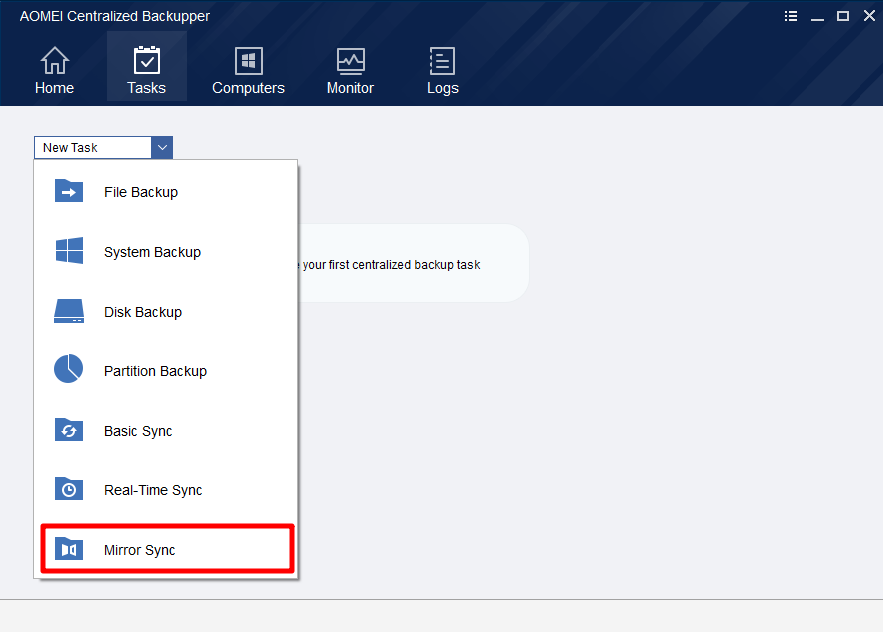The width and height of the screenshot is (883, 632).
Task: Open the Home tab icon
Action: (x=55, y=60)
